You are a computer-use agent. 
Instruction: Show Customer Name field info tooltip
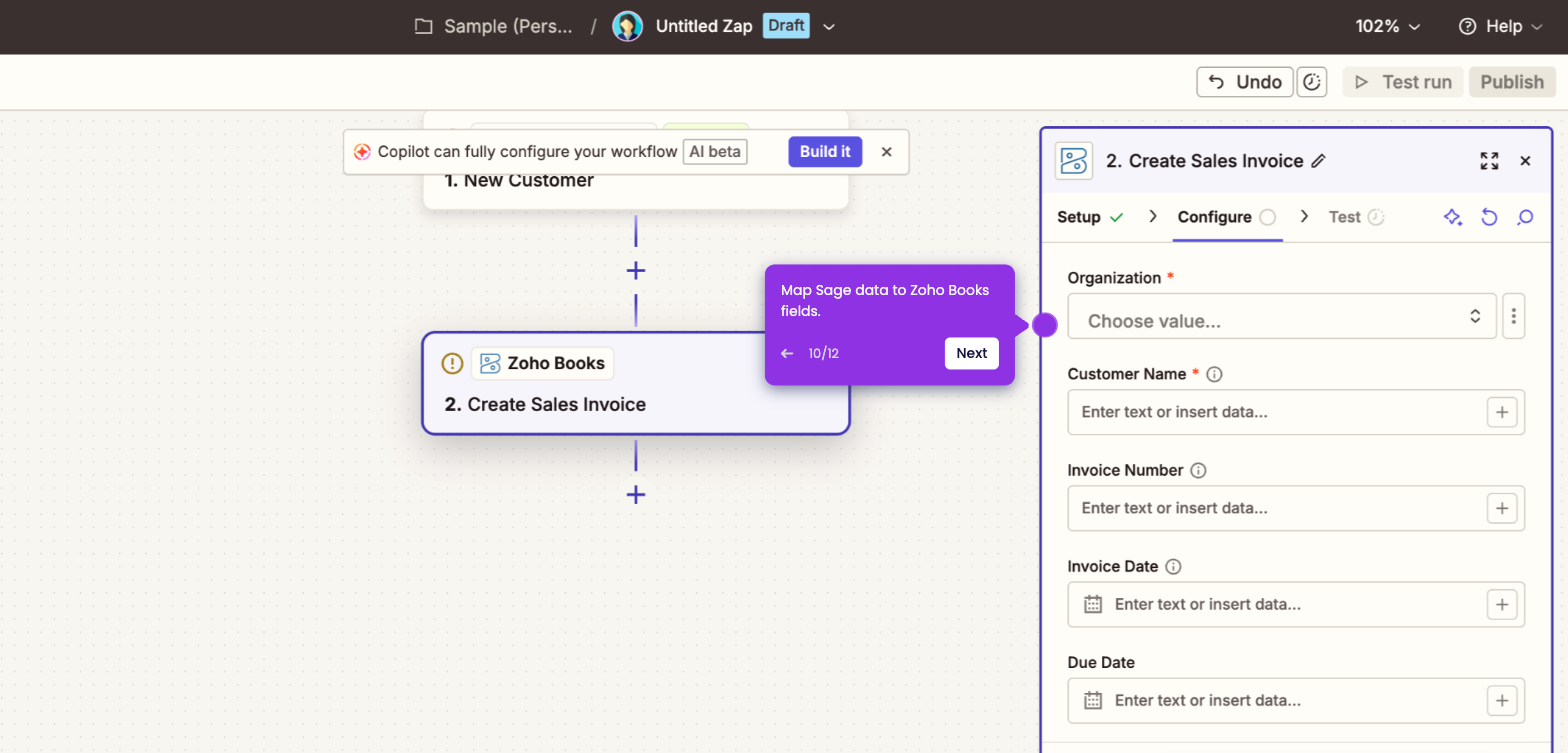(x=1215, y=375)
